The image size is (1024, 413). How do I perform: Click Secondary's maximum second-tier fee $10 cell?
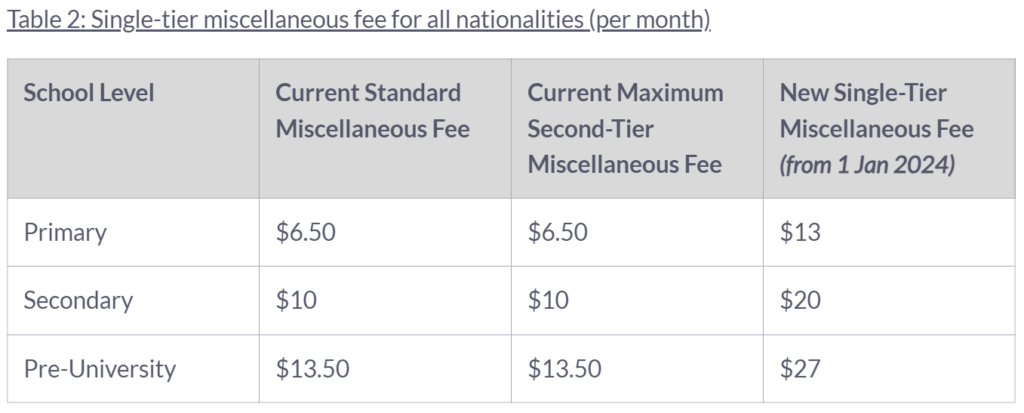(x=548, y=301)
